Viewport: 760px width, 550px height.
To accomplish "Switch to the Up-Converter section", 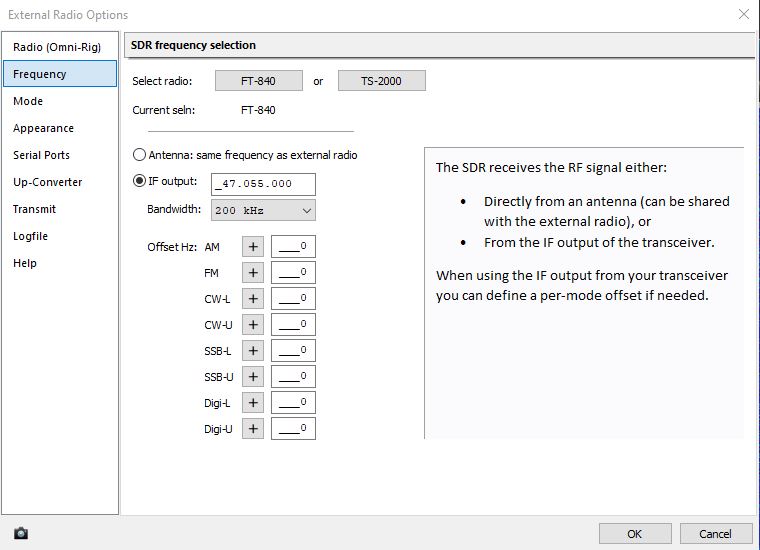I will click(x=47, y=182).
